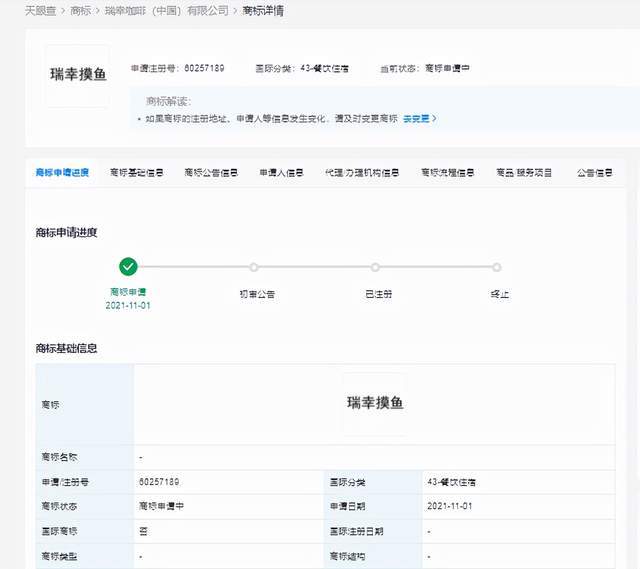640x569 pixels.
Task: Click 商标名称 row label
Action: click(60, 457)
